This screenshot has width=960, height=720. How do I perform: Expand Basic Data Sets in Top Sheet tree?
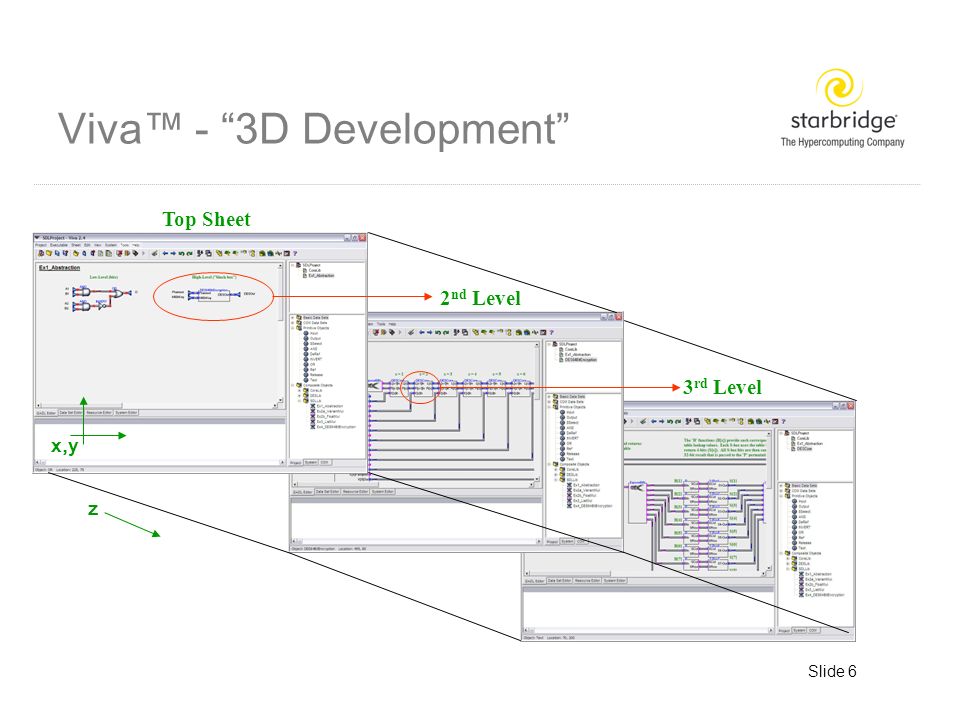pos(293,318)
